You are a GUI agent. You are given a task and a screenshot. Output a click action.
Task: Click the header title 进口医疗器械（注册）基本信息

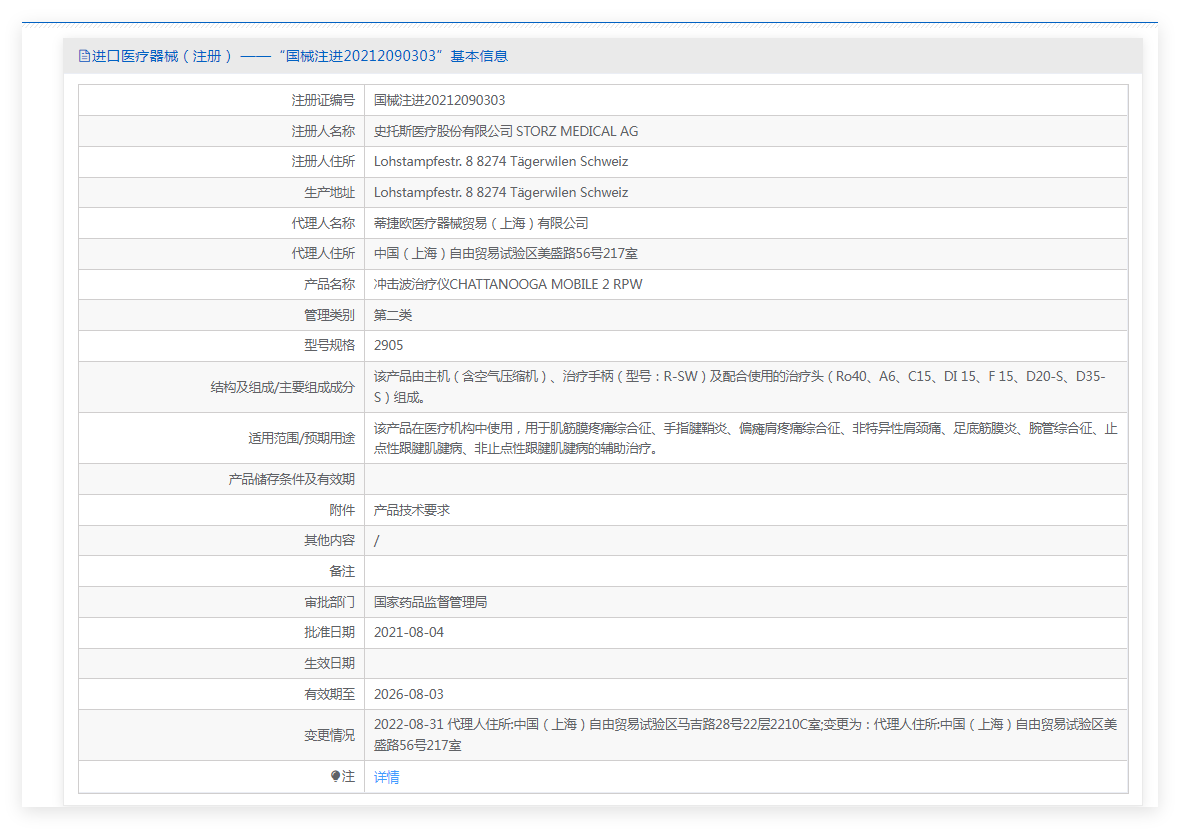click(300, 56)
